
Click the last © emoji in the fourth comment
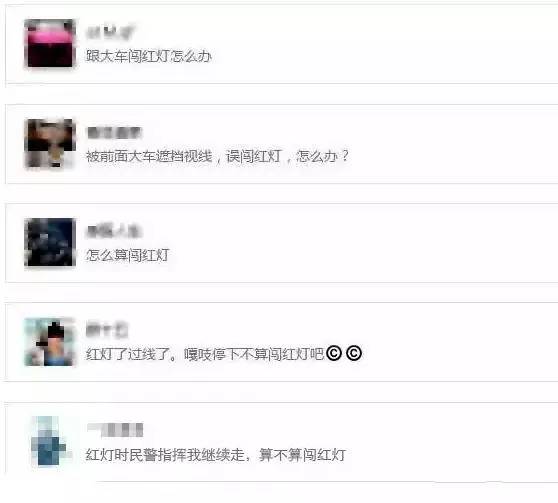tap(354, 353)
